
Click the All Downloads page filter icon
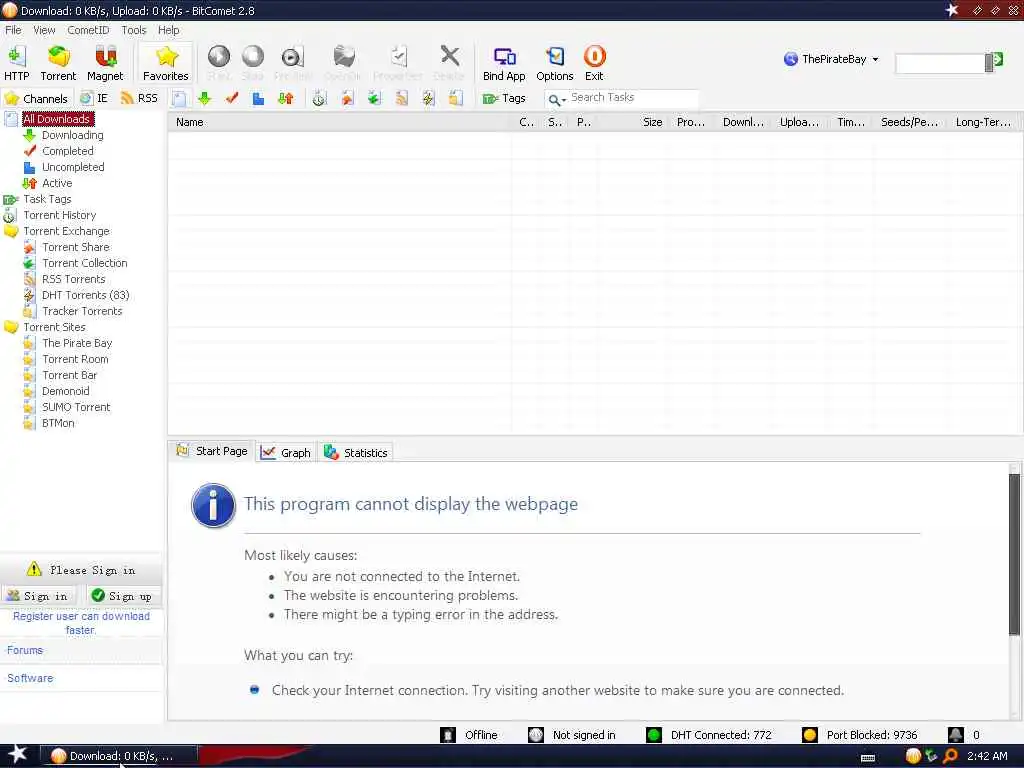tap(179, 99)
